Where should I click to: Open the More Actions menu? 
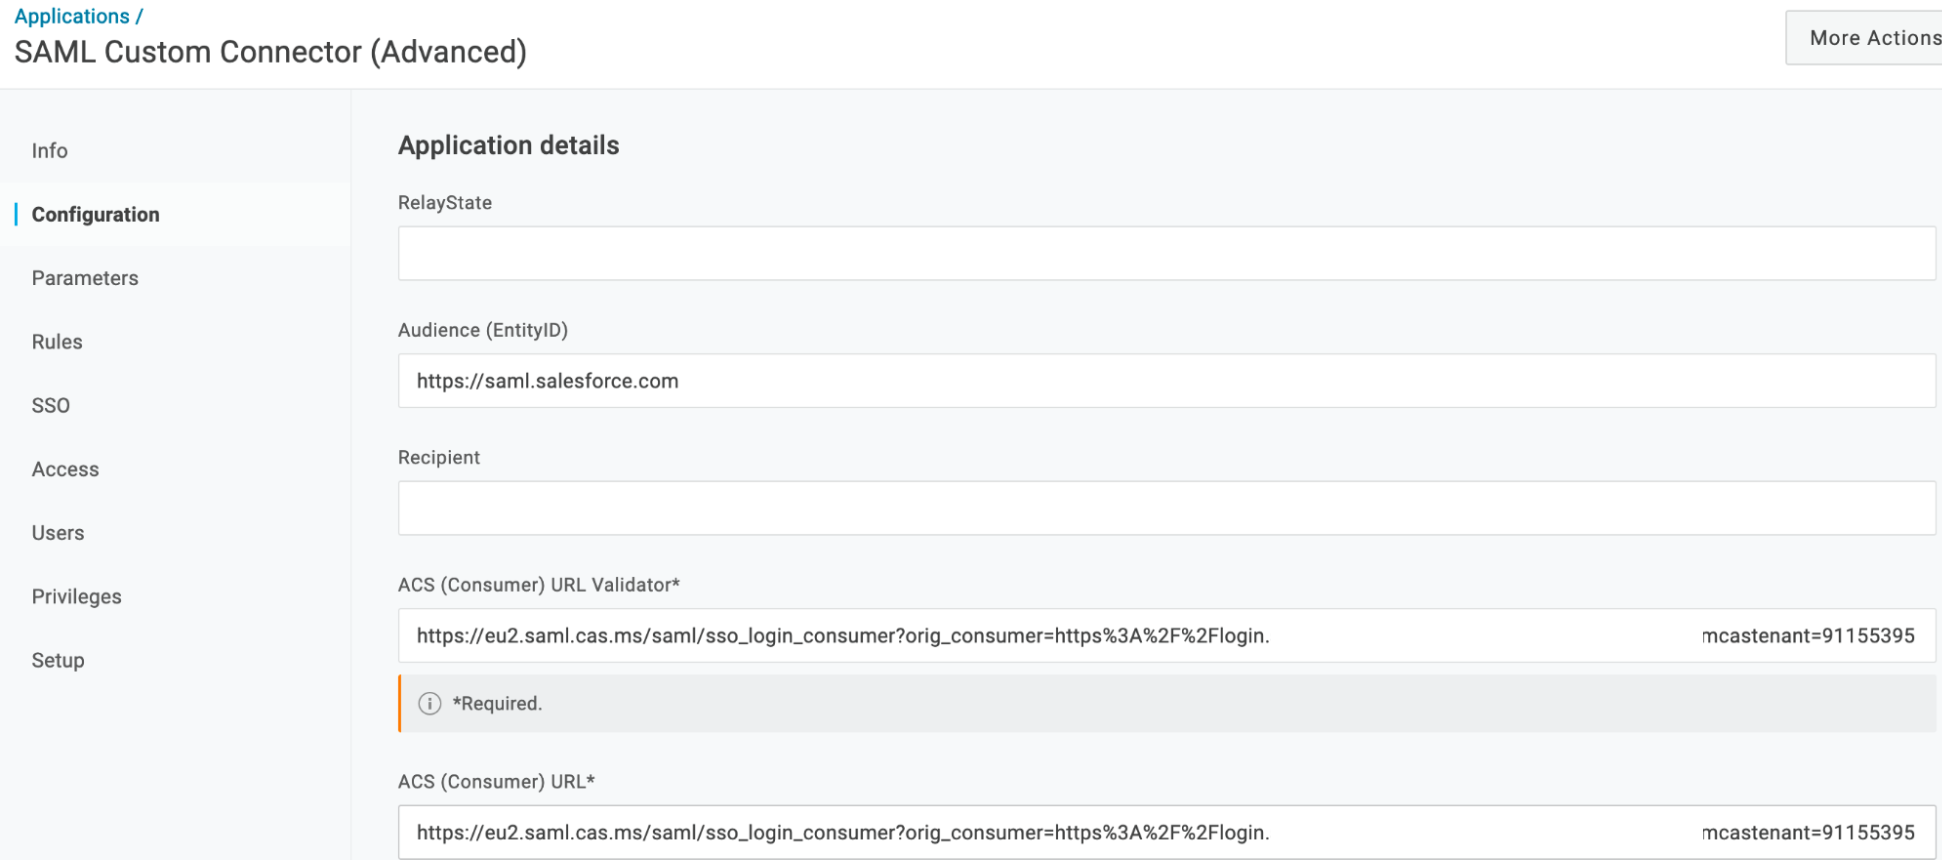pyautogui.click(x=1866, y=38)
